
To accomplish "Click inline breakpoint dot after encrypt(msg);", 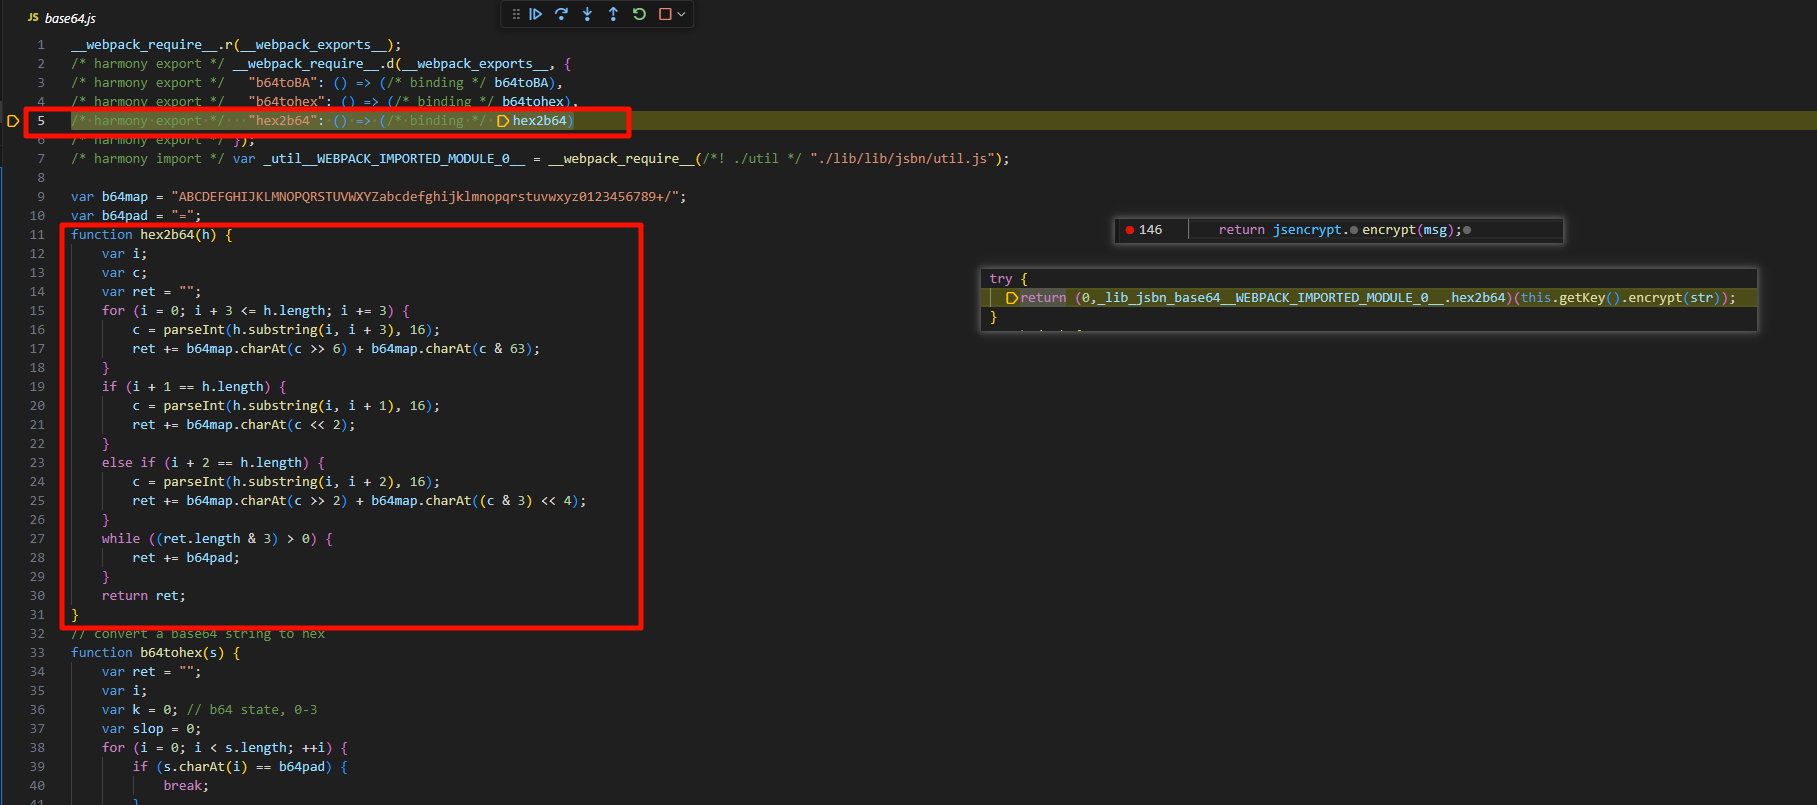I will pyautogui.click(x=1467, y=230).
